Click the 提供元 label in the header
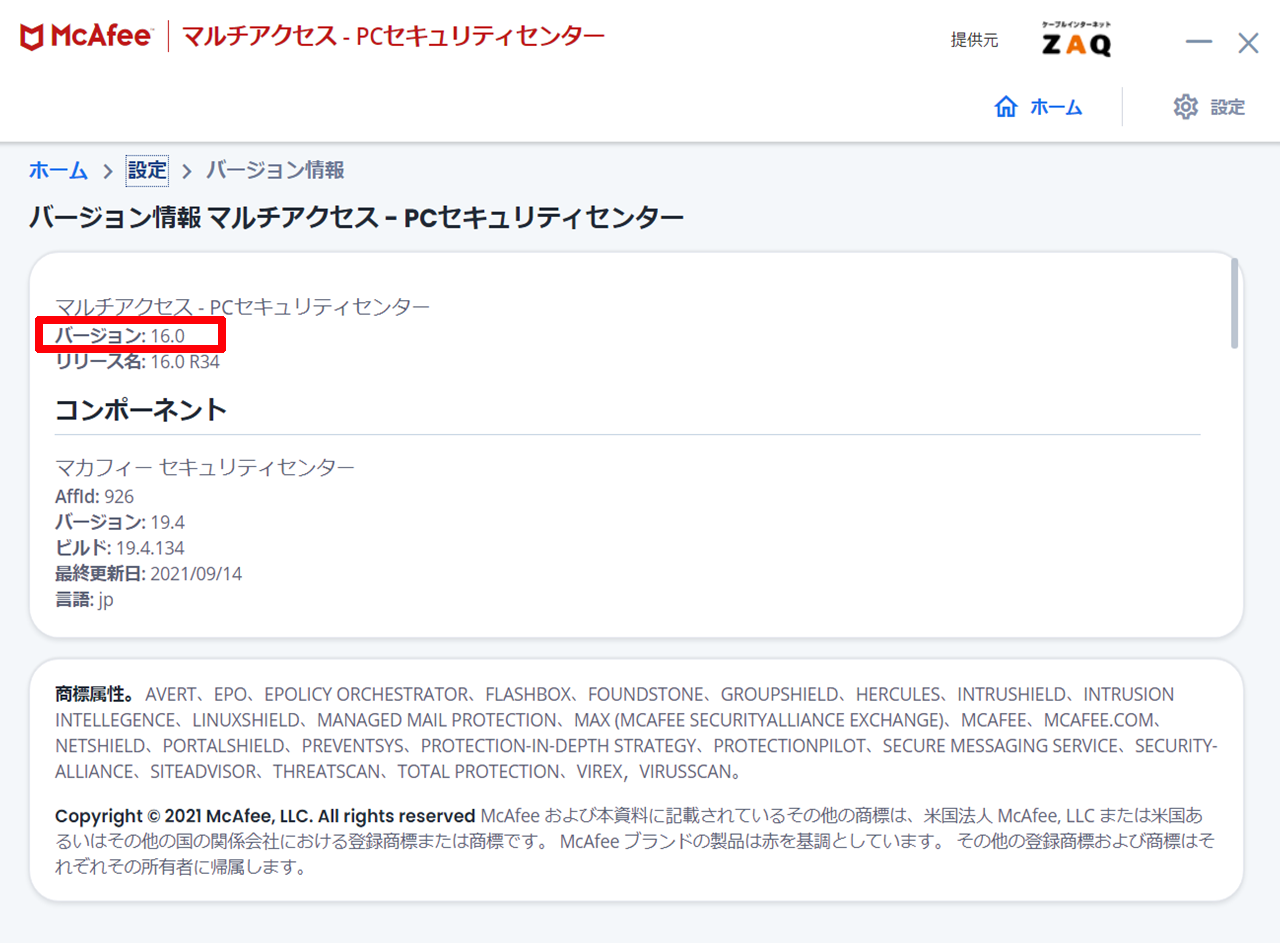Screen dimensions: 1280x943 click(974, 40)
